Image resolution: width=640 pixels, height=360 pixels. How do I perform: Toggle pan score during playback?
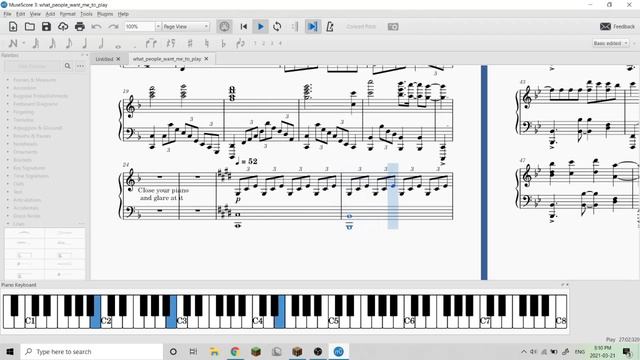tap(312, 27)
